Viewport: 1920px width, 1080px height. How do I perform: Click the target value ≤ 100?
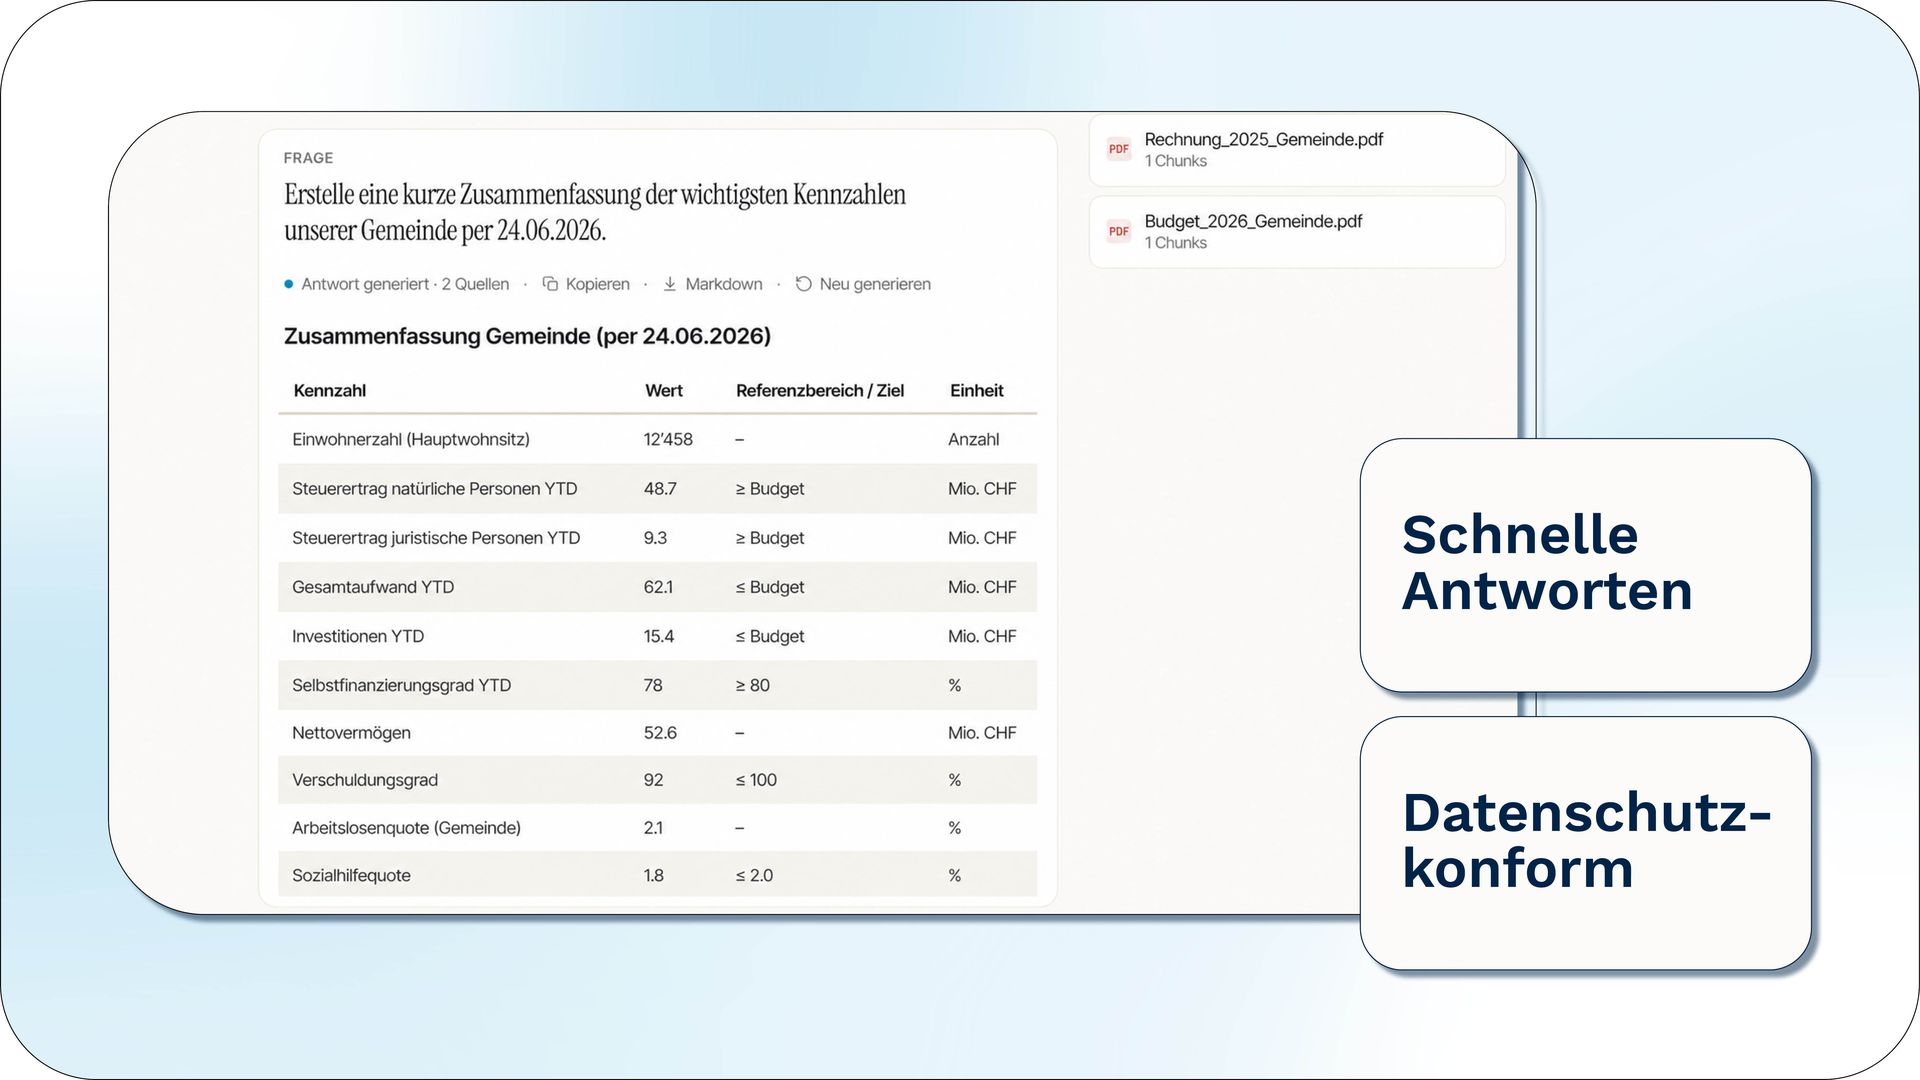pos(756,780)
